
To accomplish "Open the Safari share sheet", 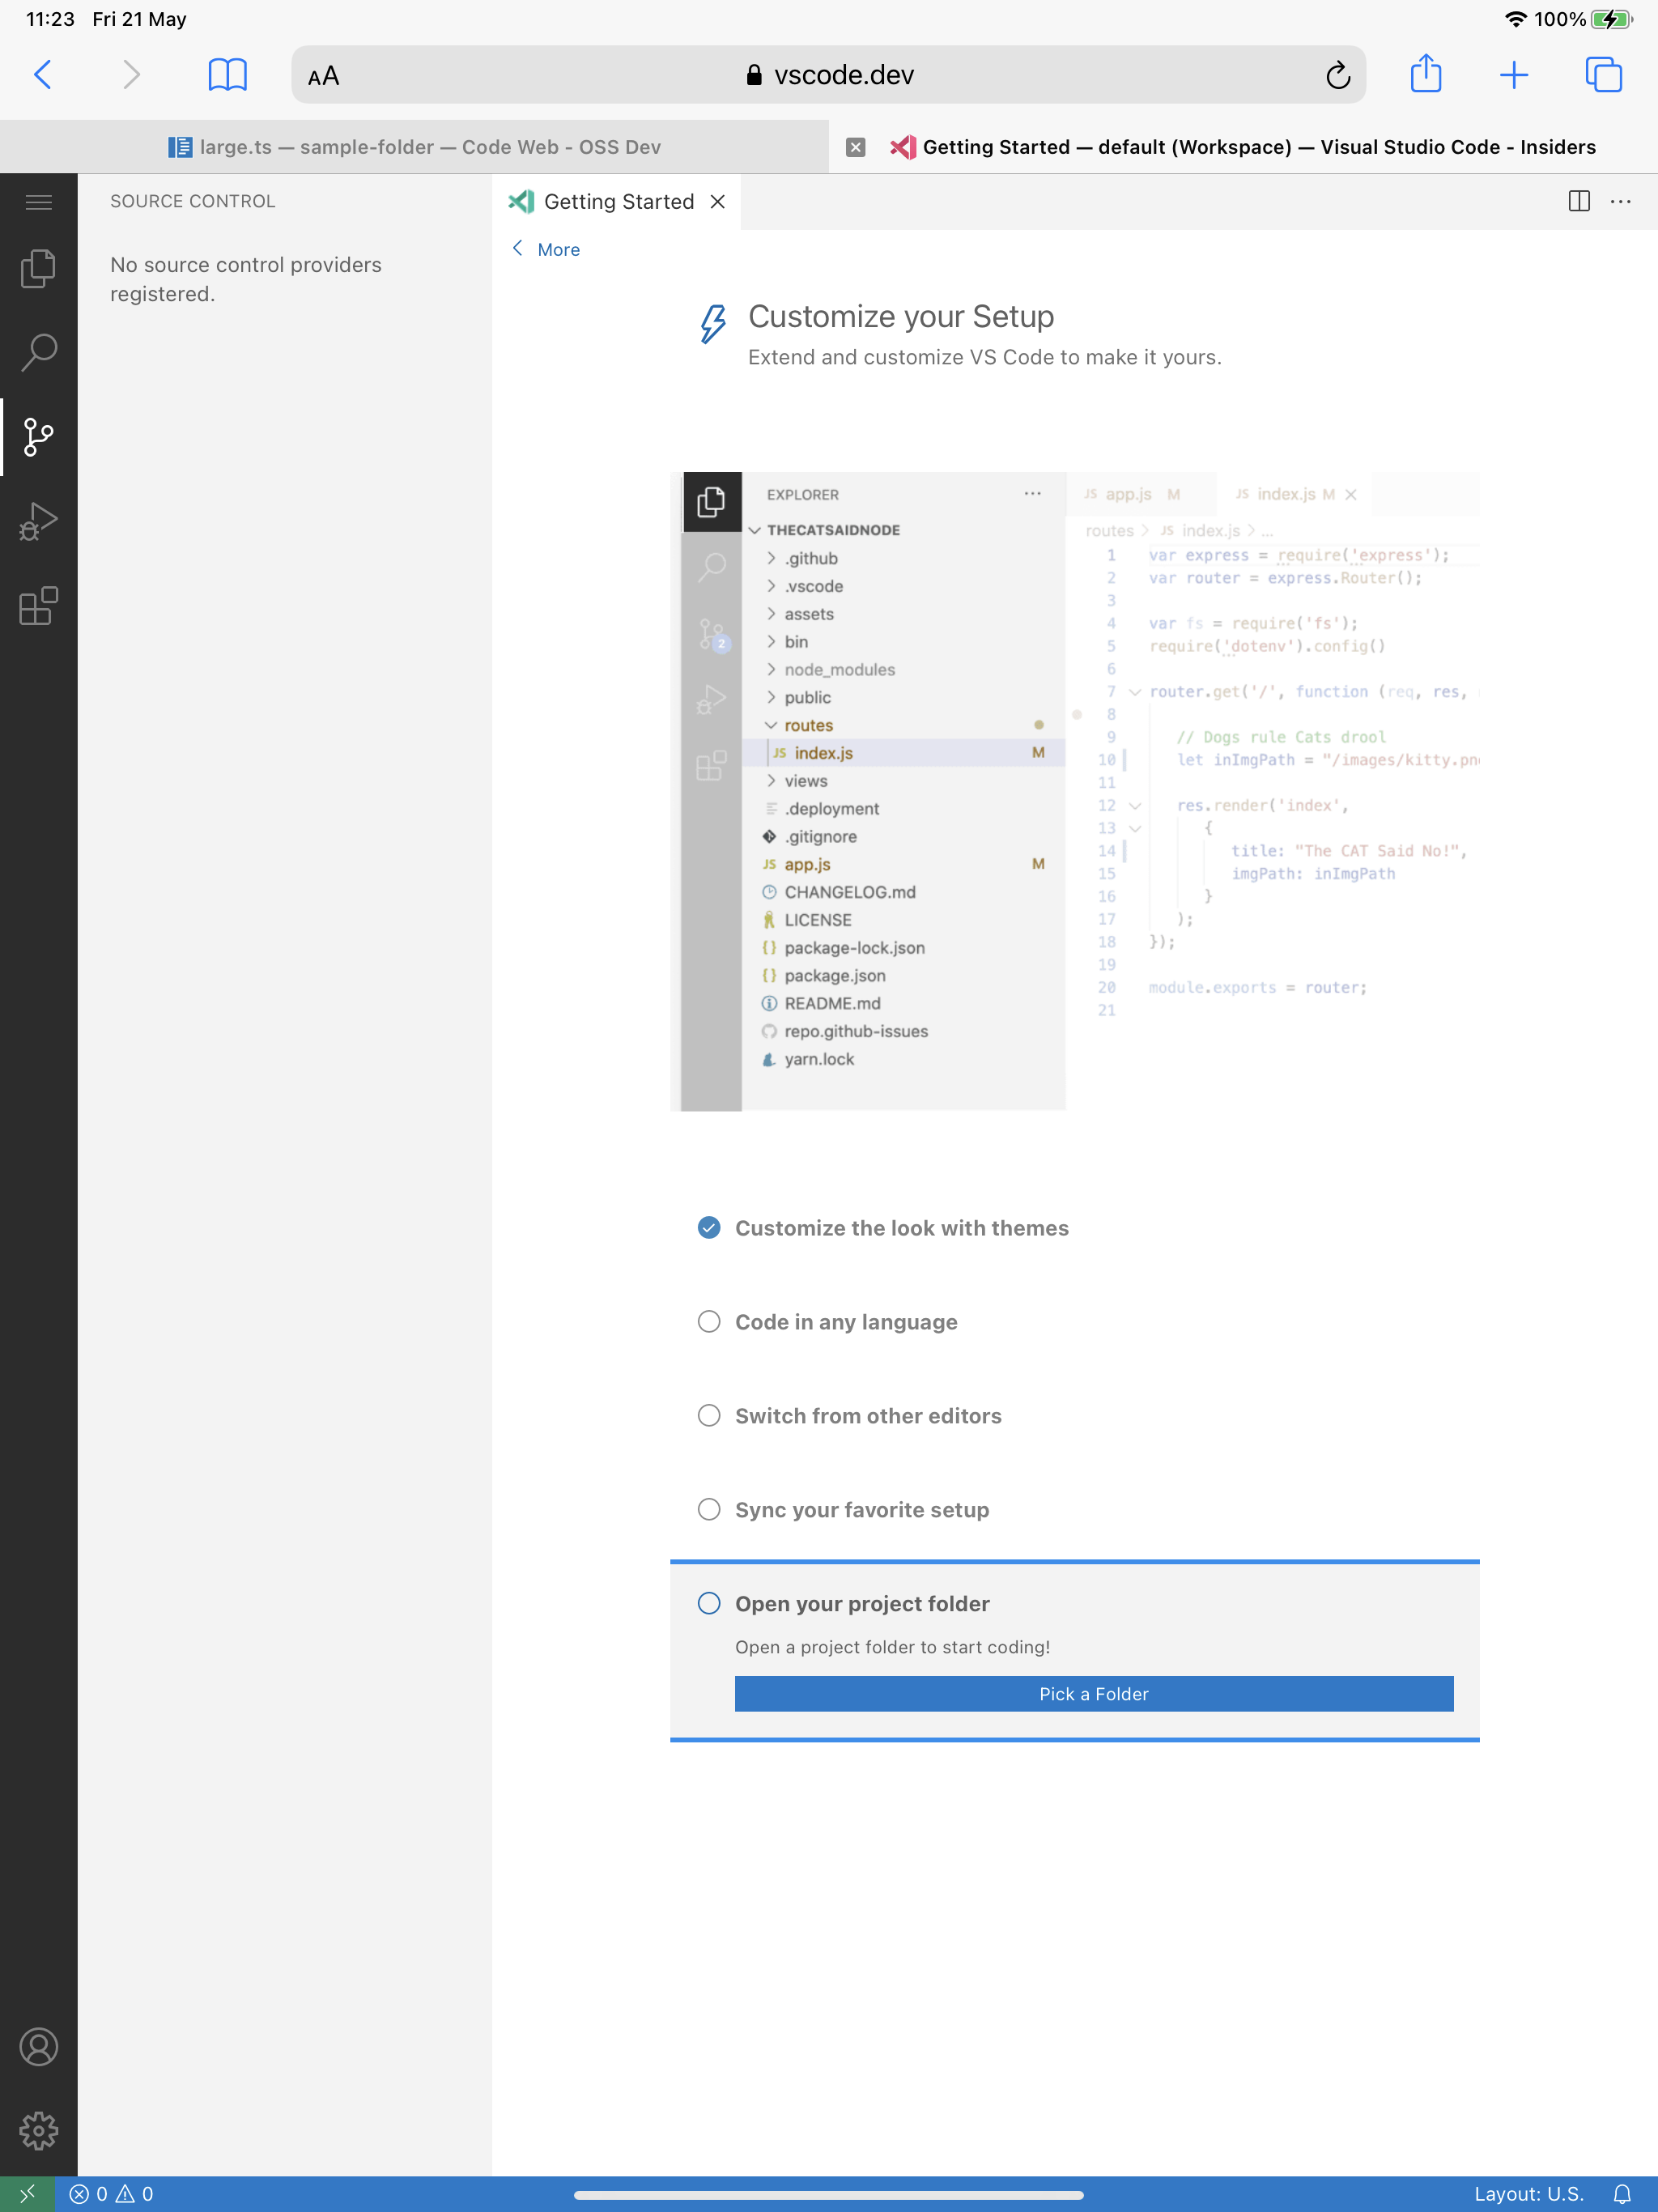I will [x=1426, y=74].
